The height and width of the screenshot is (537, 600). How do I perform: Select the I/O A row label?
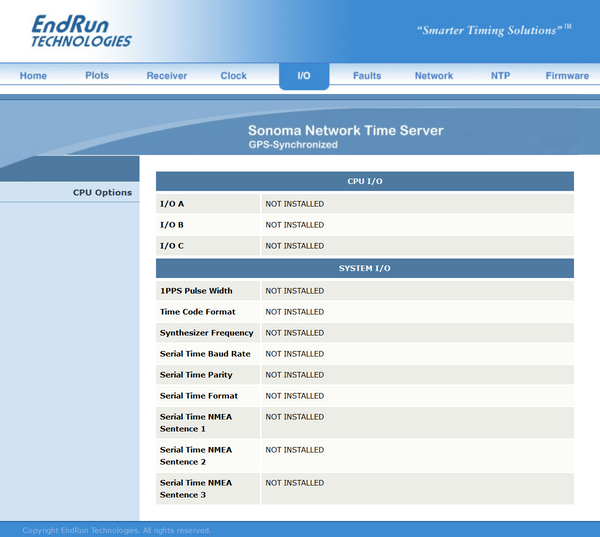(x=172, y=204)
